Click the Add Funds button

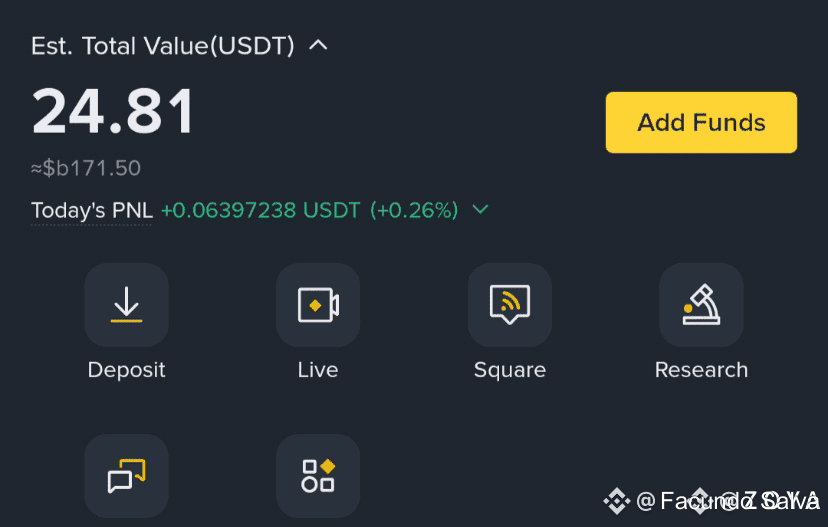click(x=701, y=123)
